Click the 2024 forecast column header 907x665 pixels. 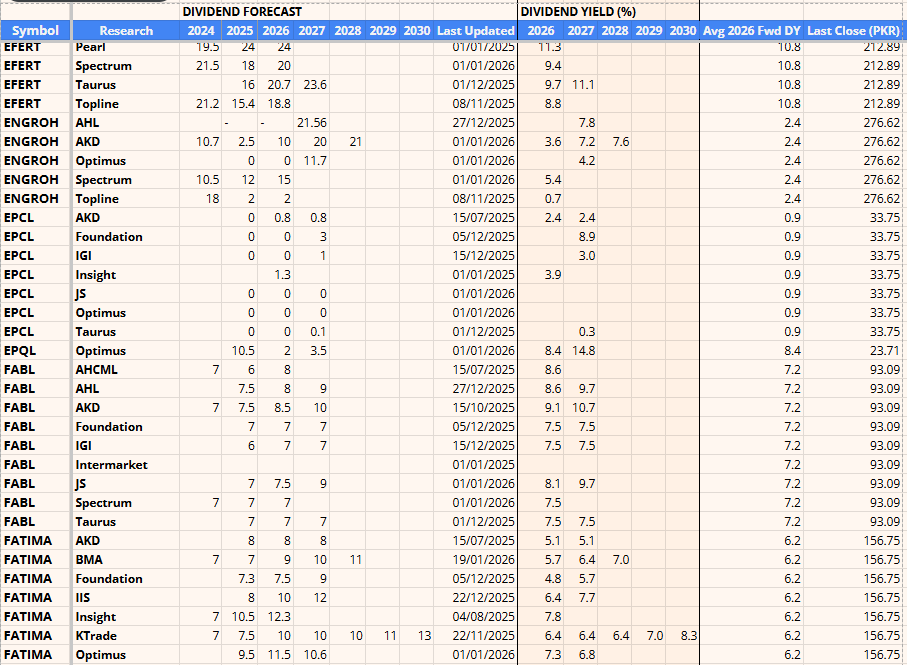[x=204, y=30]
